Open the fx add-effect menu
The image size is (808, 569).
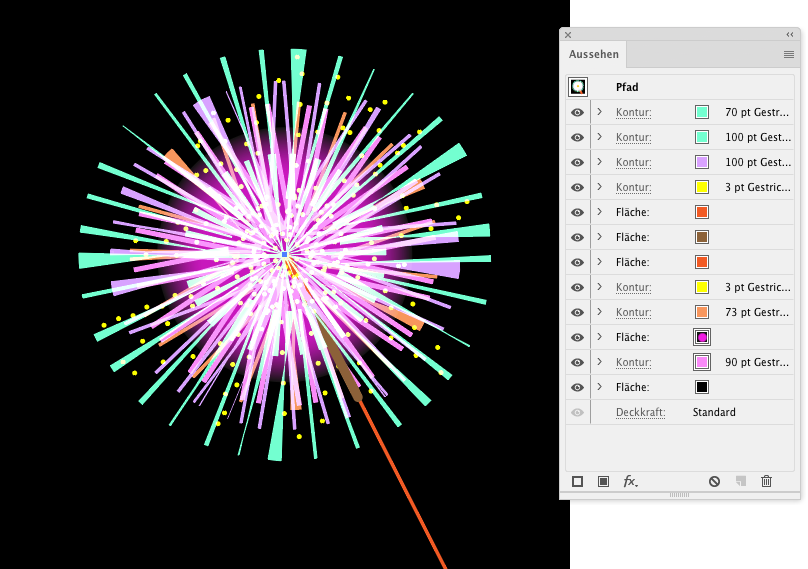(x=630, y=481)
